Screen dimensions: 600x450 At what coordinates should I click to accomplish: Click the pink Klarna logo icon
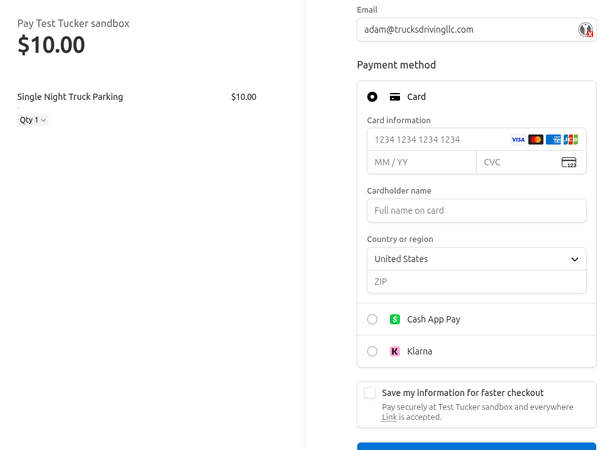395,351
